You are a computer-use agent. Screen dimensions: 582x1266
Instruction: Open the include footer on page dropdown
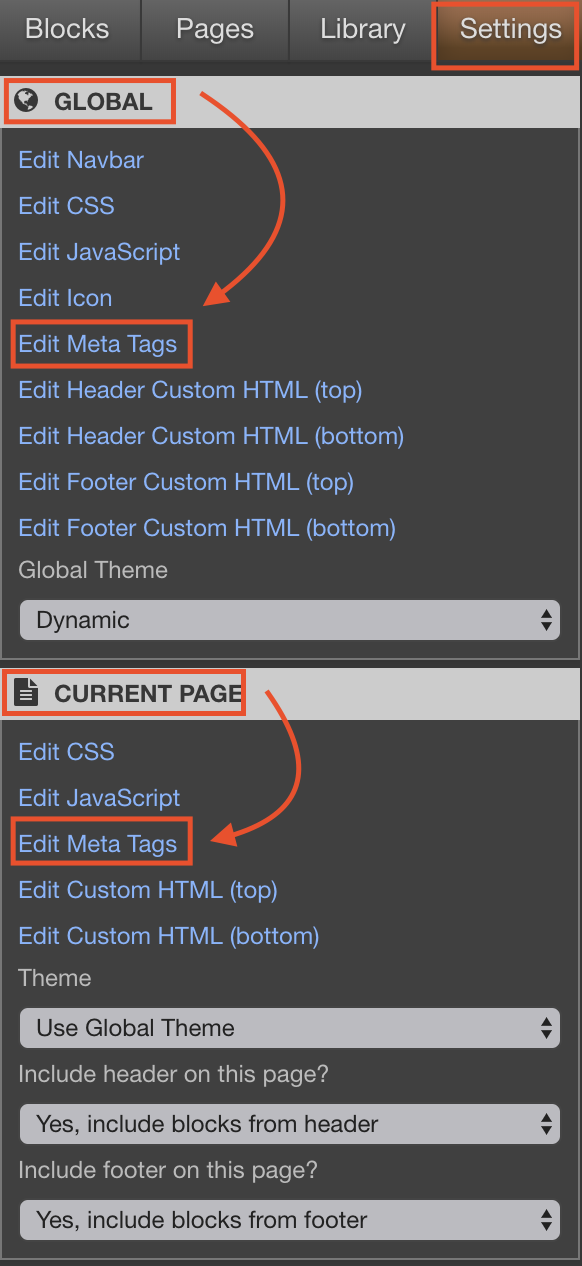click(x=290, y=1220)
